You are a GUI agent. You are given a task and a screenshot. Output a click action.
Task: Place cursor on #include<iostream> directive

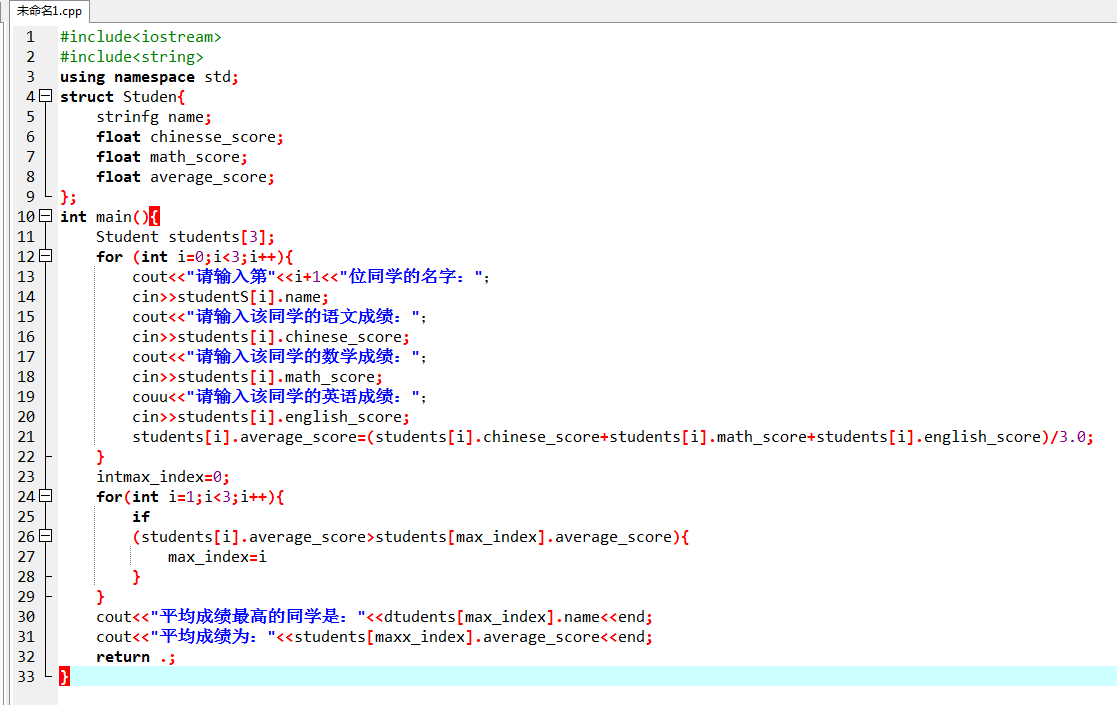pos(140,37)
